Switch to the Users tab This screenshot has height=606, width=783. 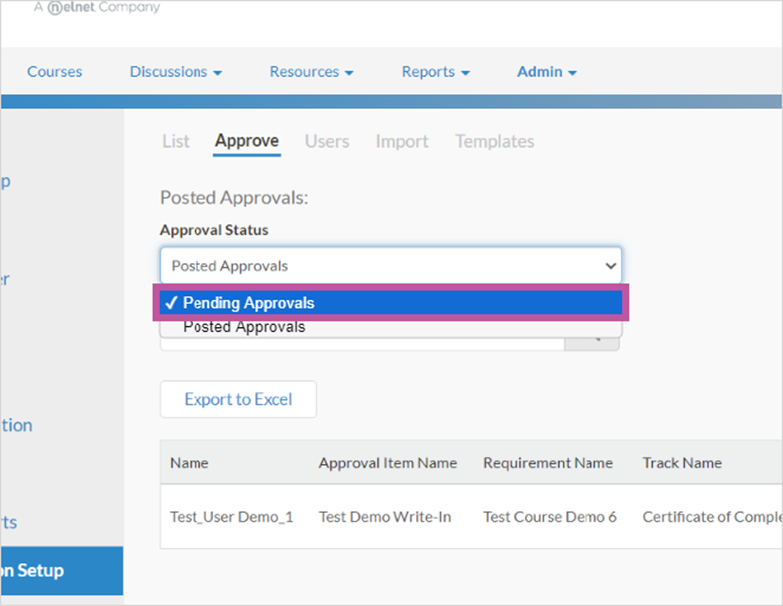tap(327, 142)
